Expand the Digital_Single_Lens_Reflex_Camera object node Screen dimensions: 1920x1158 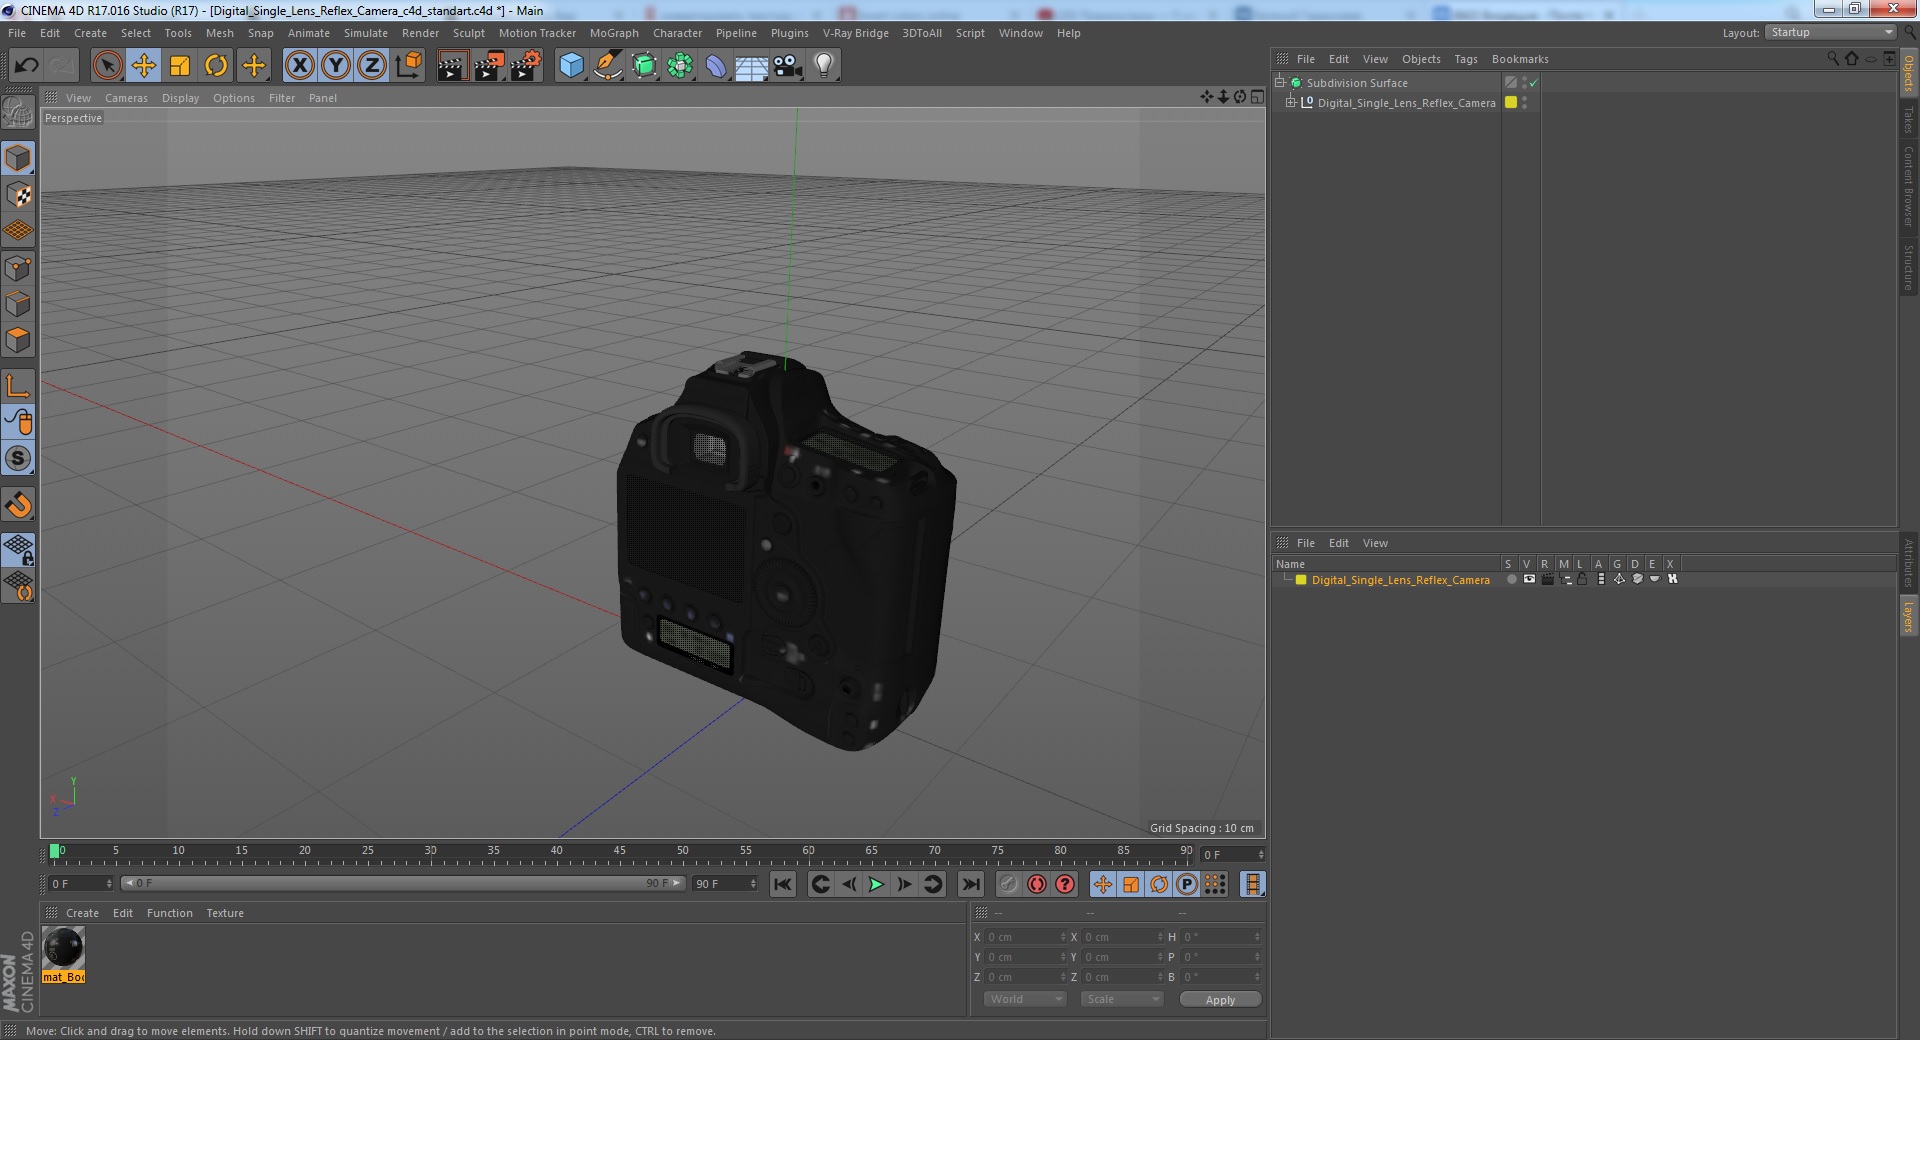tap(1291, 102)
